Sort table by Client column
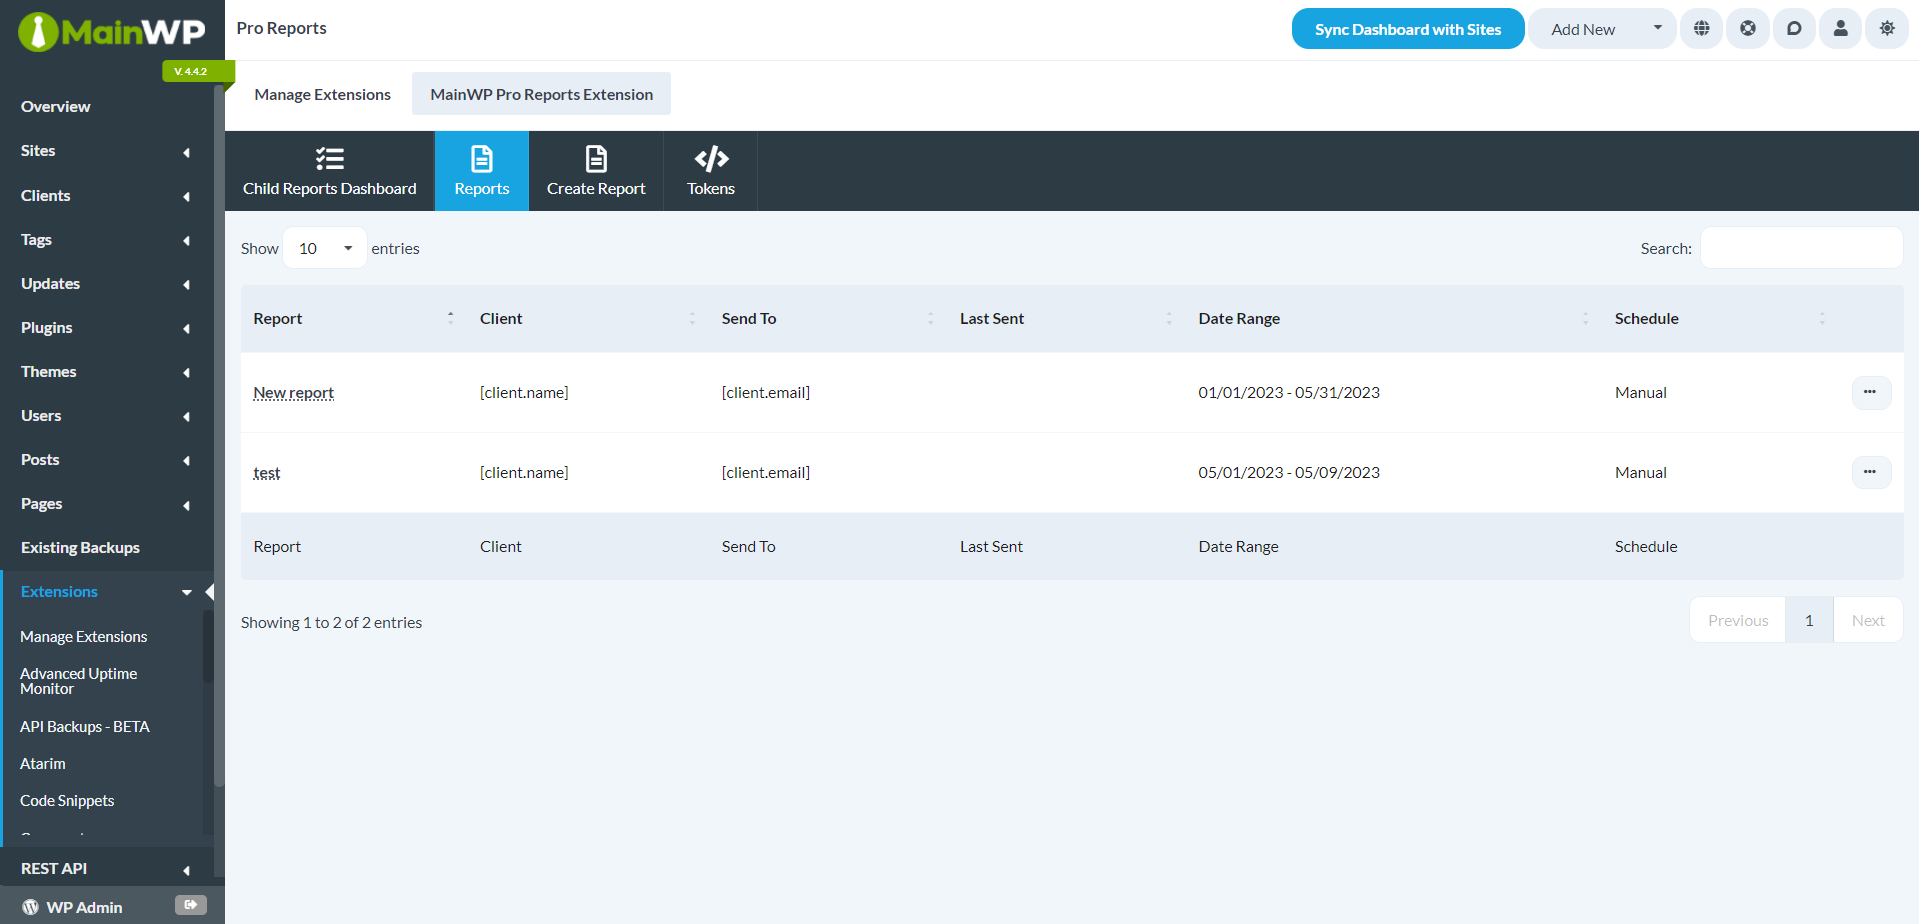 pyautogui.click(x=588, y=318)
